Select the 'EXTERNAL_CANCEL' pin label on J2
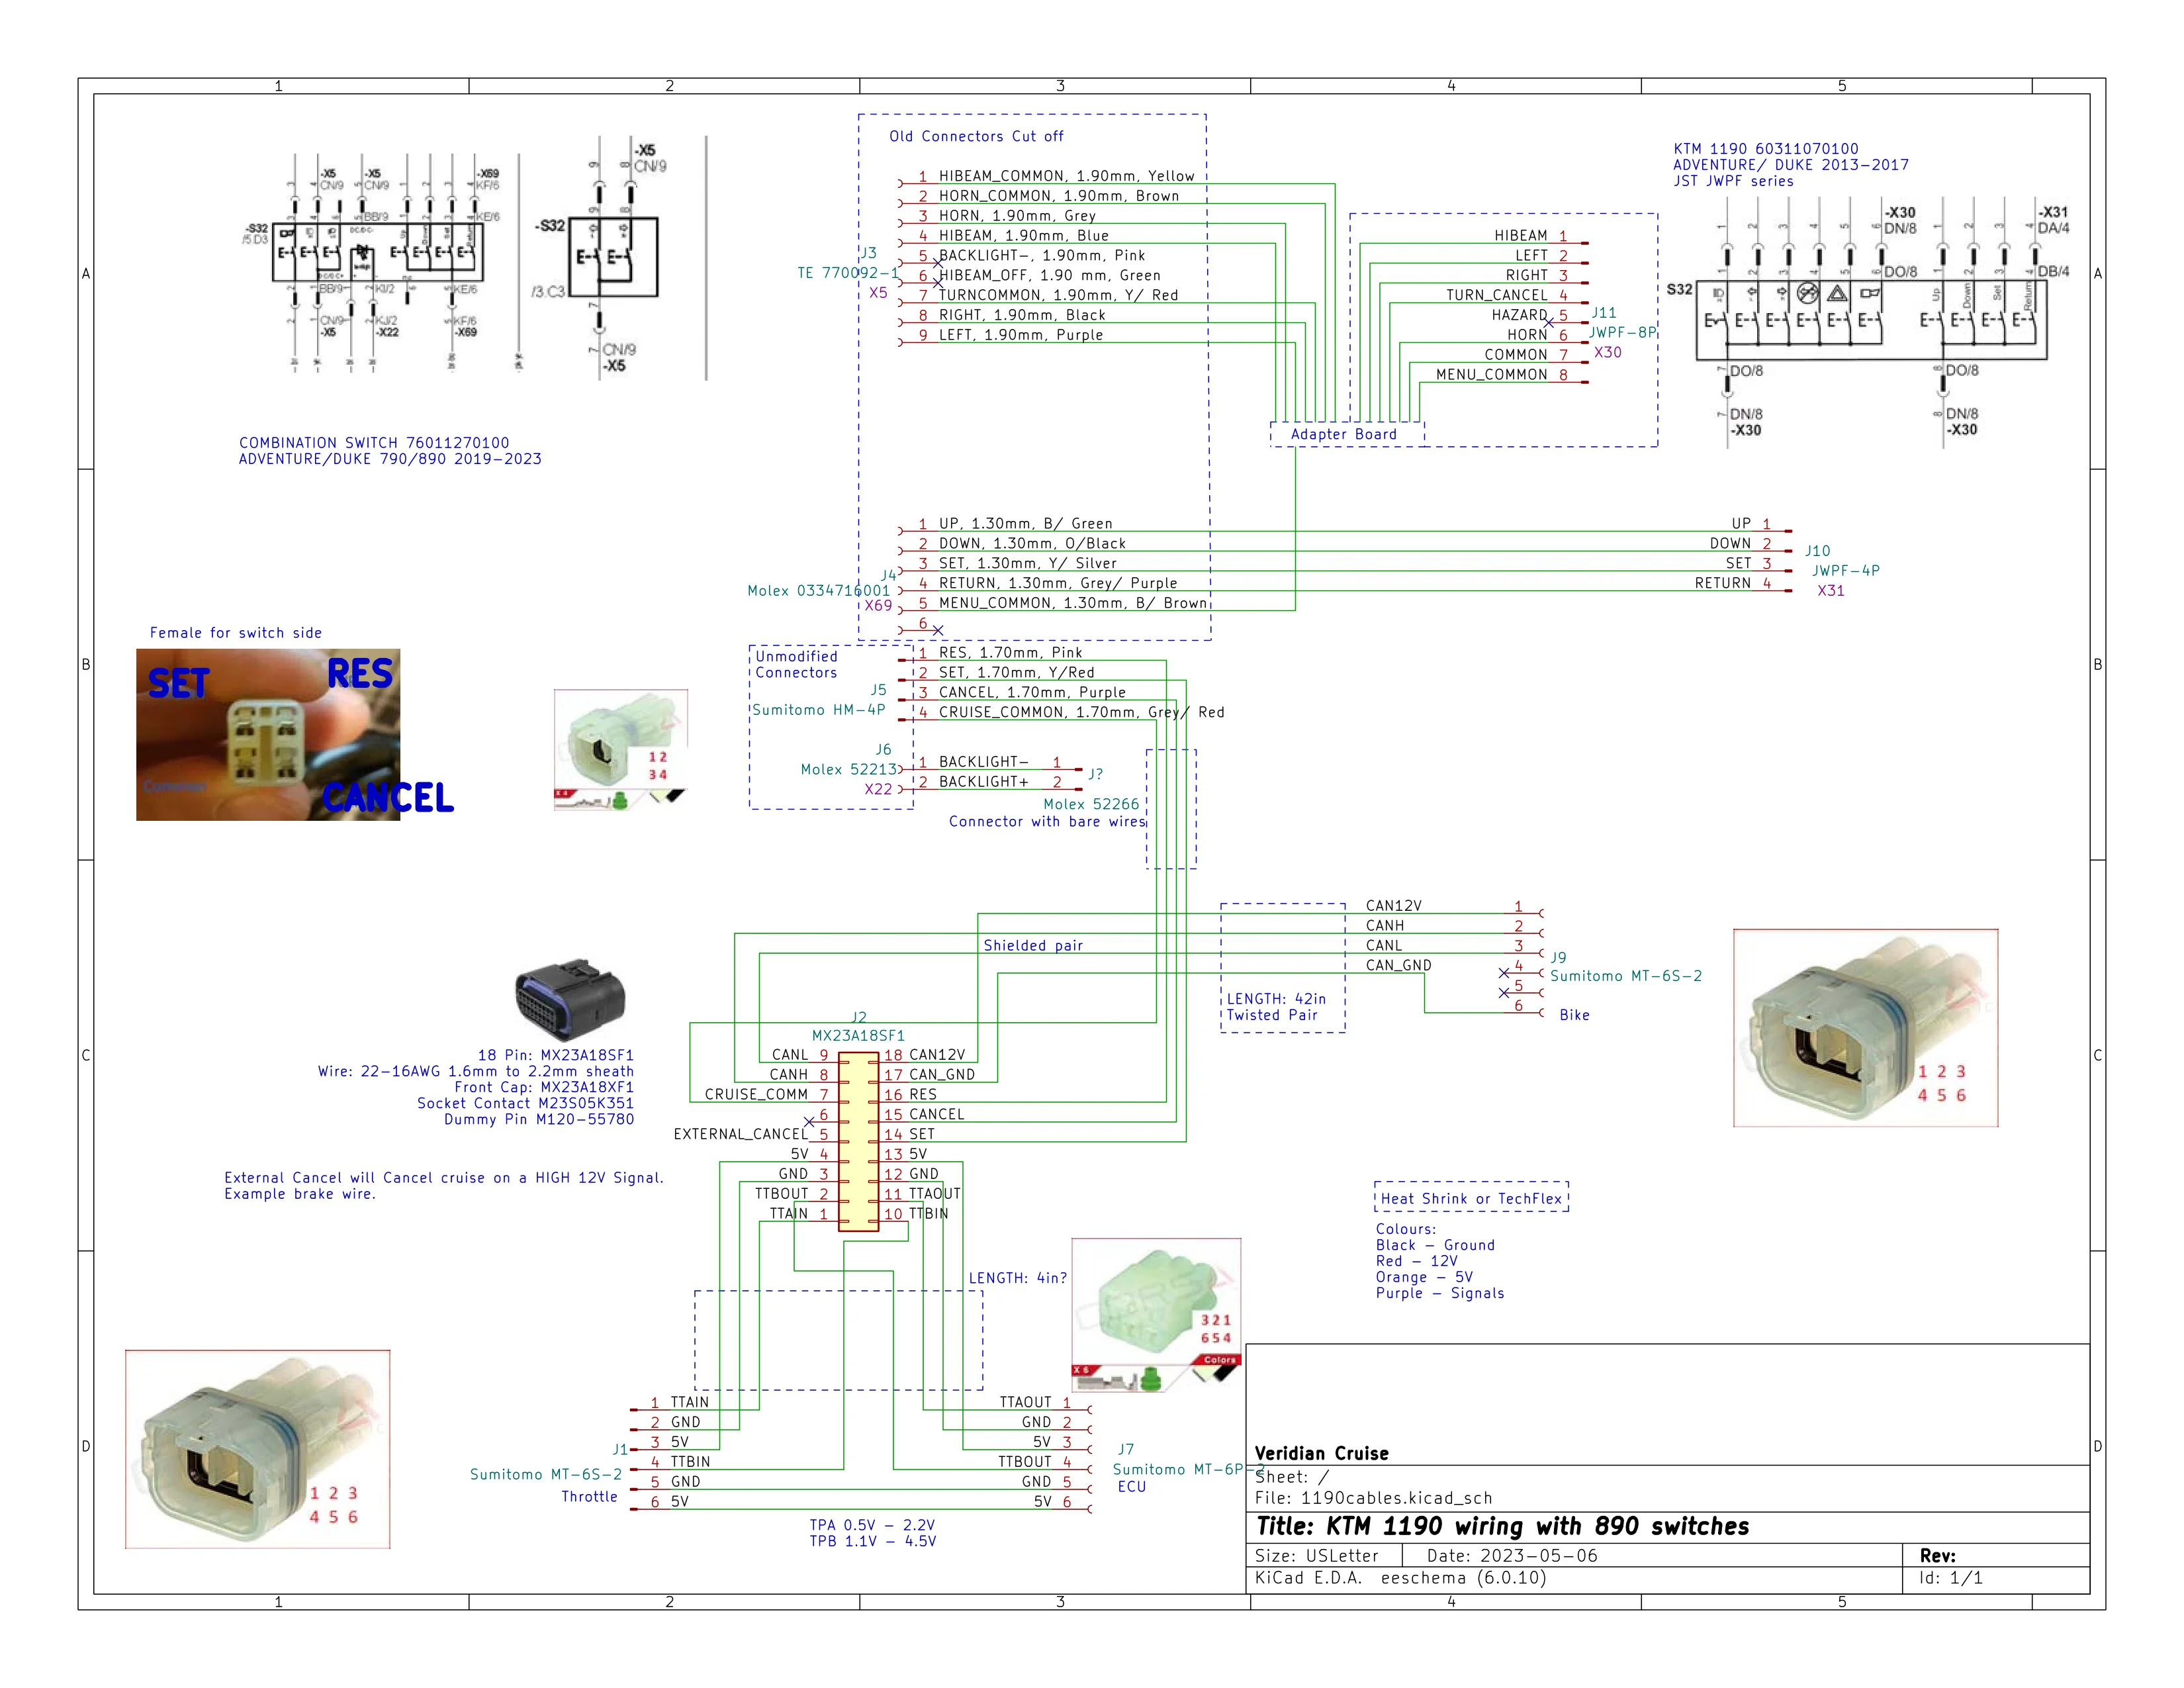 (740, 1134)
